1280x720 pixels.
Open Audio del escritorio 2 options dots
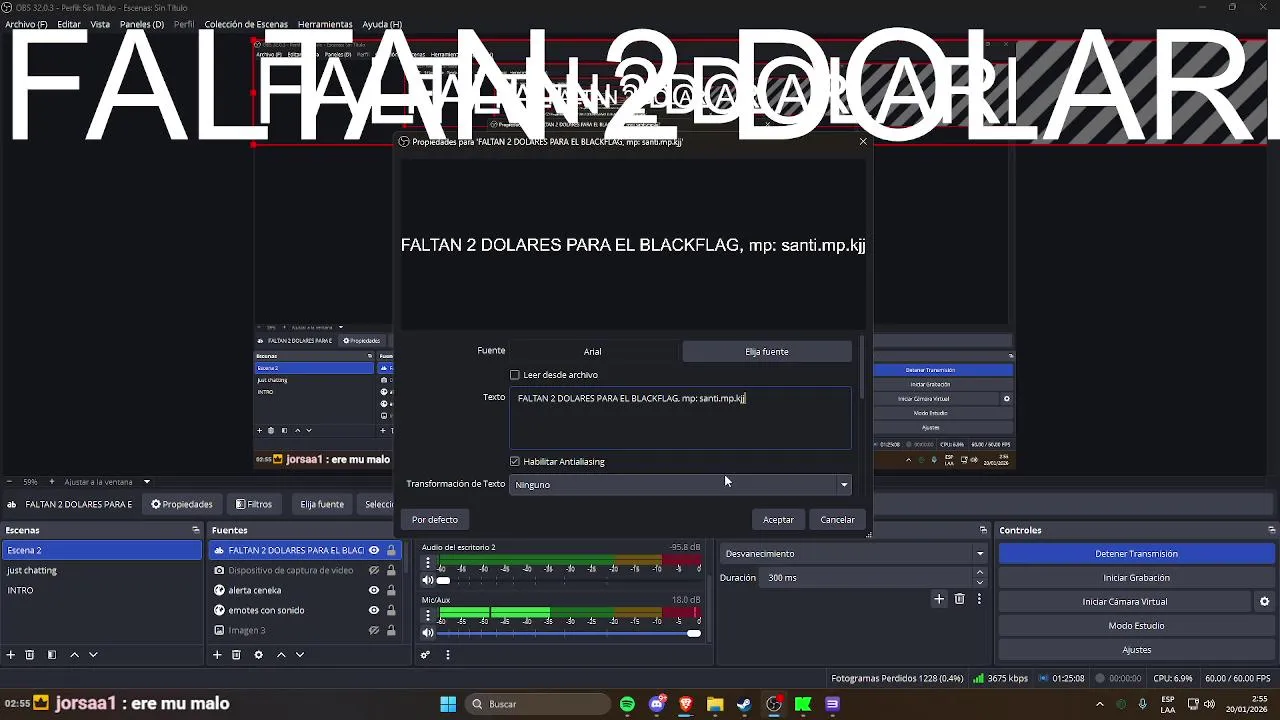[428, 563]
